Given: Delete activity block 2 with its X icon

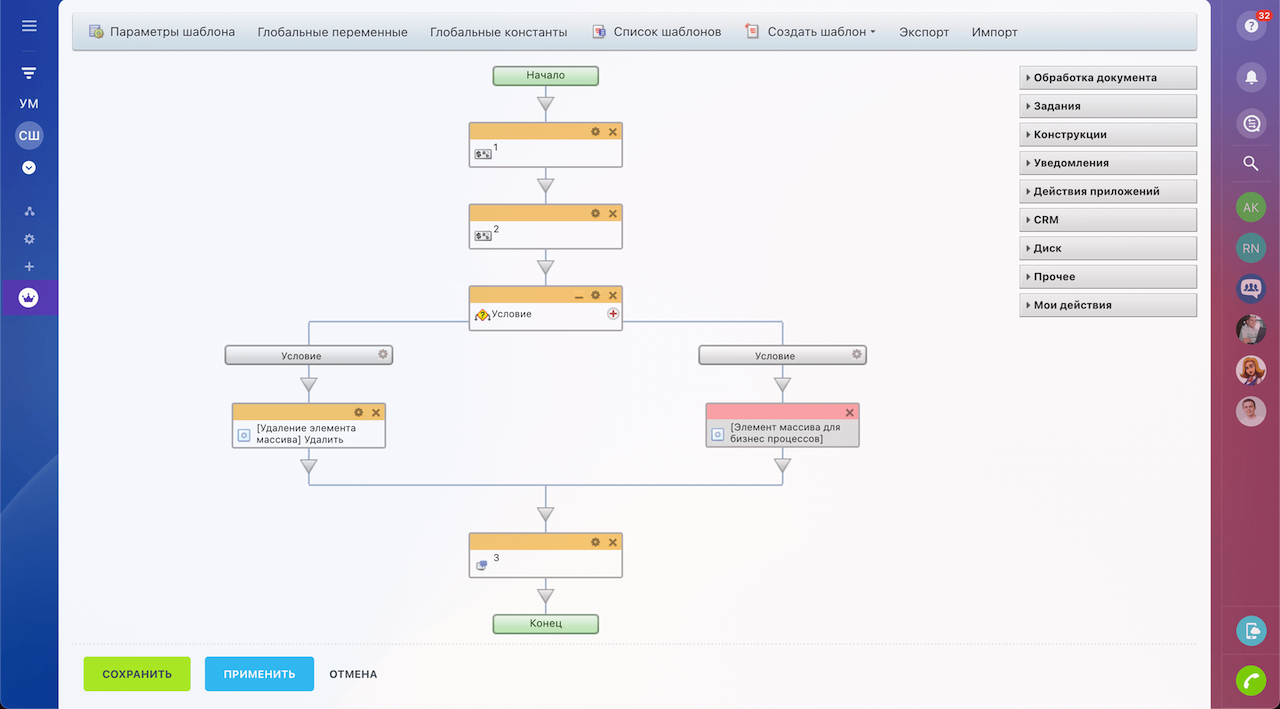Looking at the screenshot, I should tap(613, 214).
